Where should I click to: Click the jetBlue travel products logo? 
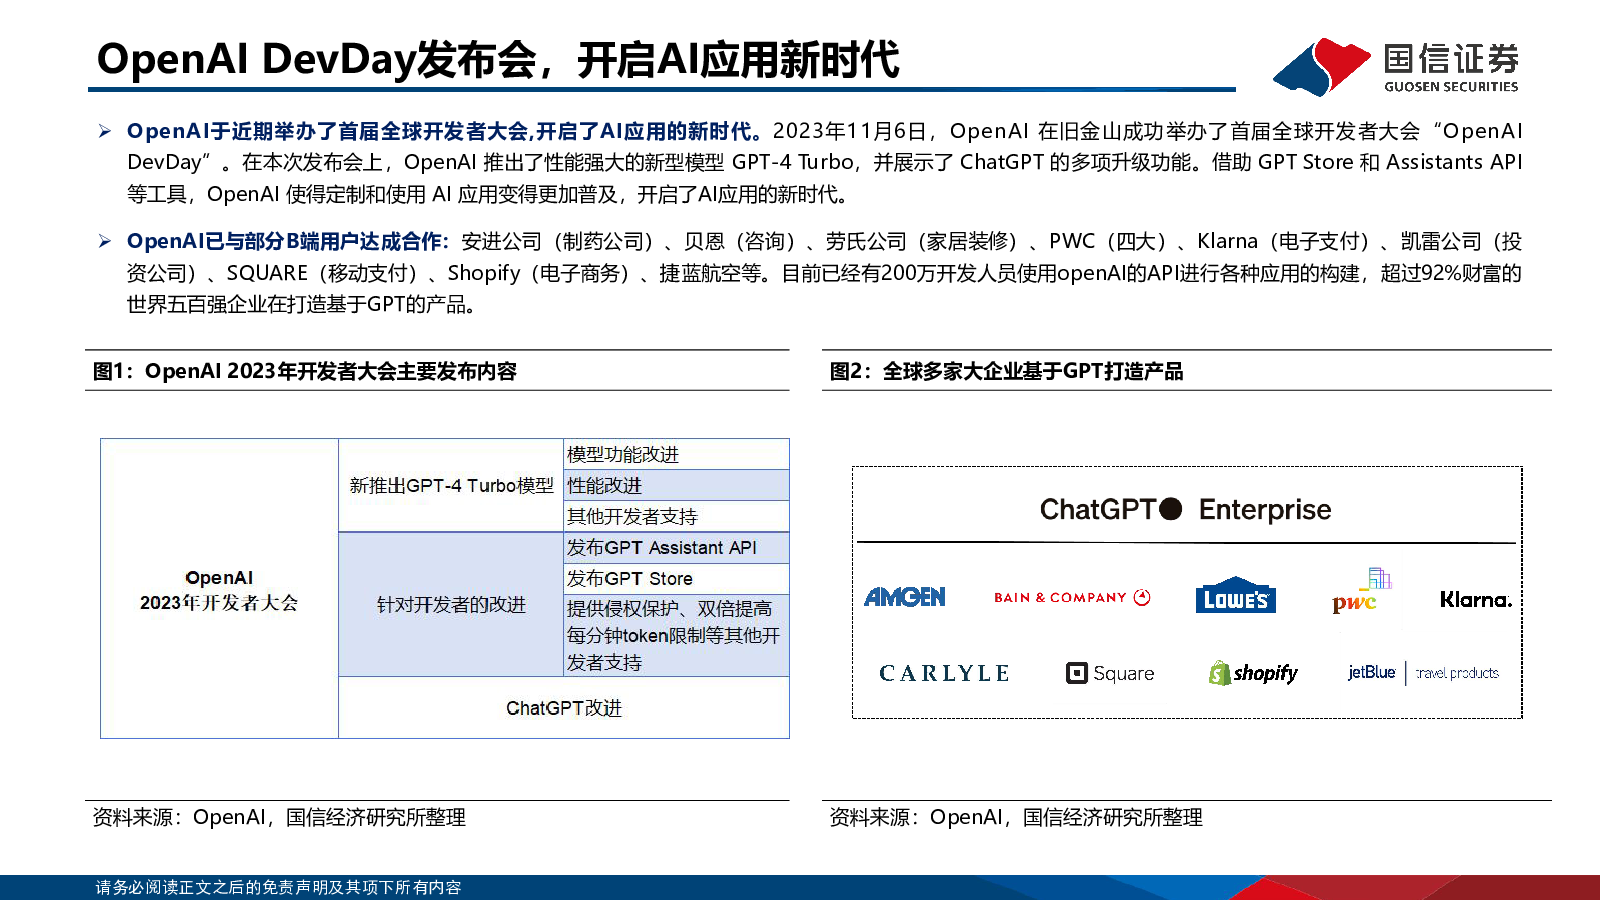click(1423, 673)
